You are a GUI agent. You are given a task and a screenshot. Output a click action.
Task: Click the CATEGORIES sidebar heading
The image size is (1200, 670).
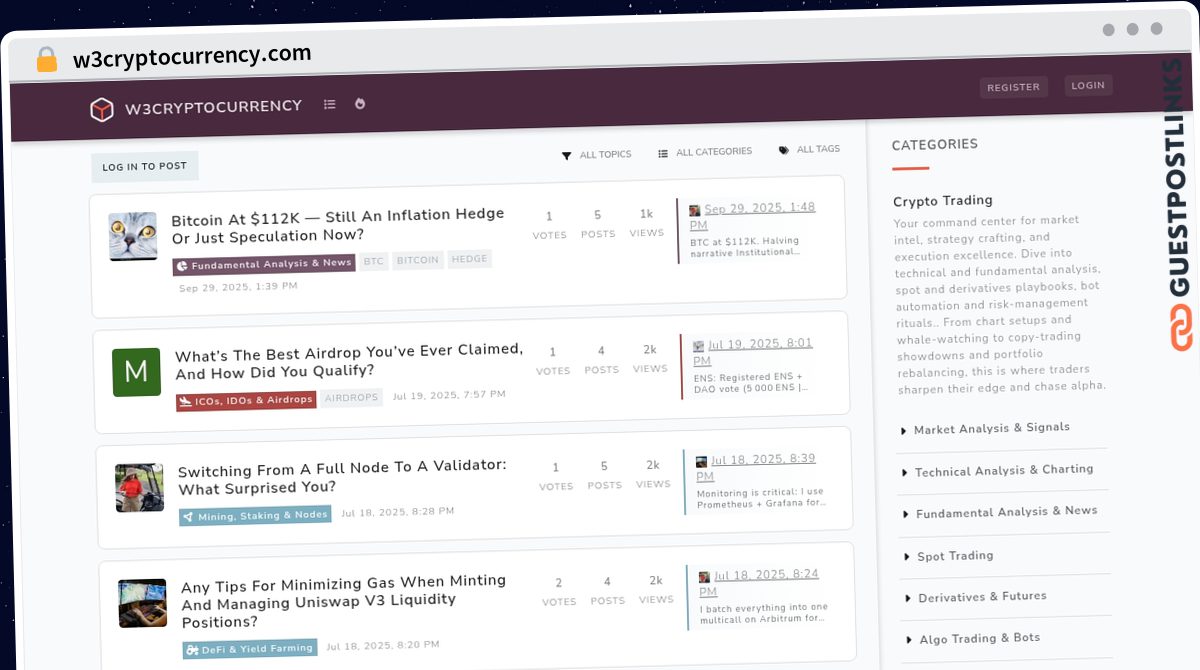[935, 145]
